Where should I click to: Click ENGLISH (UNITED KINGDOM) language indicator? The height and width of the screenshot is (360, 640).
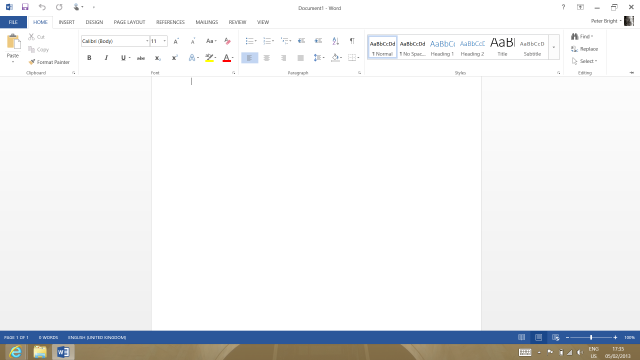pyautogui.click(x=97, y=338)
